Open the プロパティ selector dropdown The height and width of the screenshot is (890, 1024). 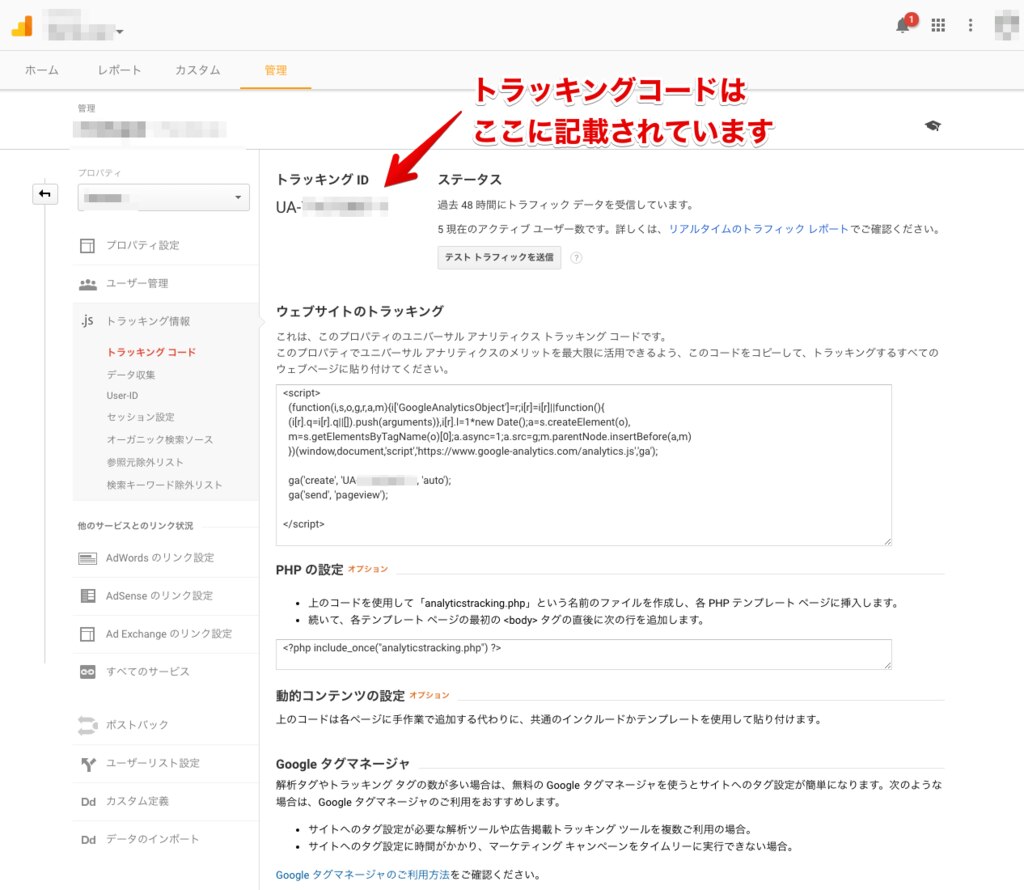coord(163,197)
